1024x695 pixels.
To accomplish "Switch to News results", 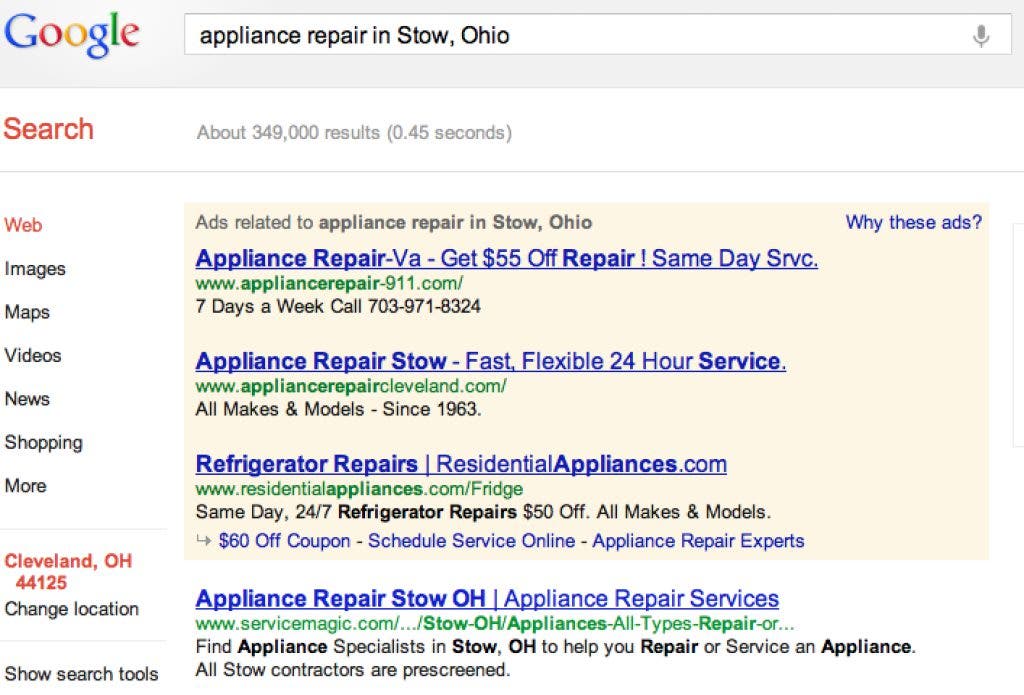I will point(27,398).
